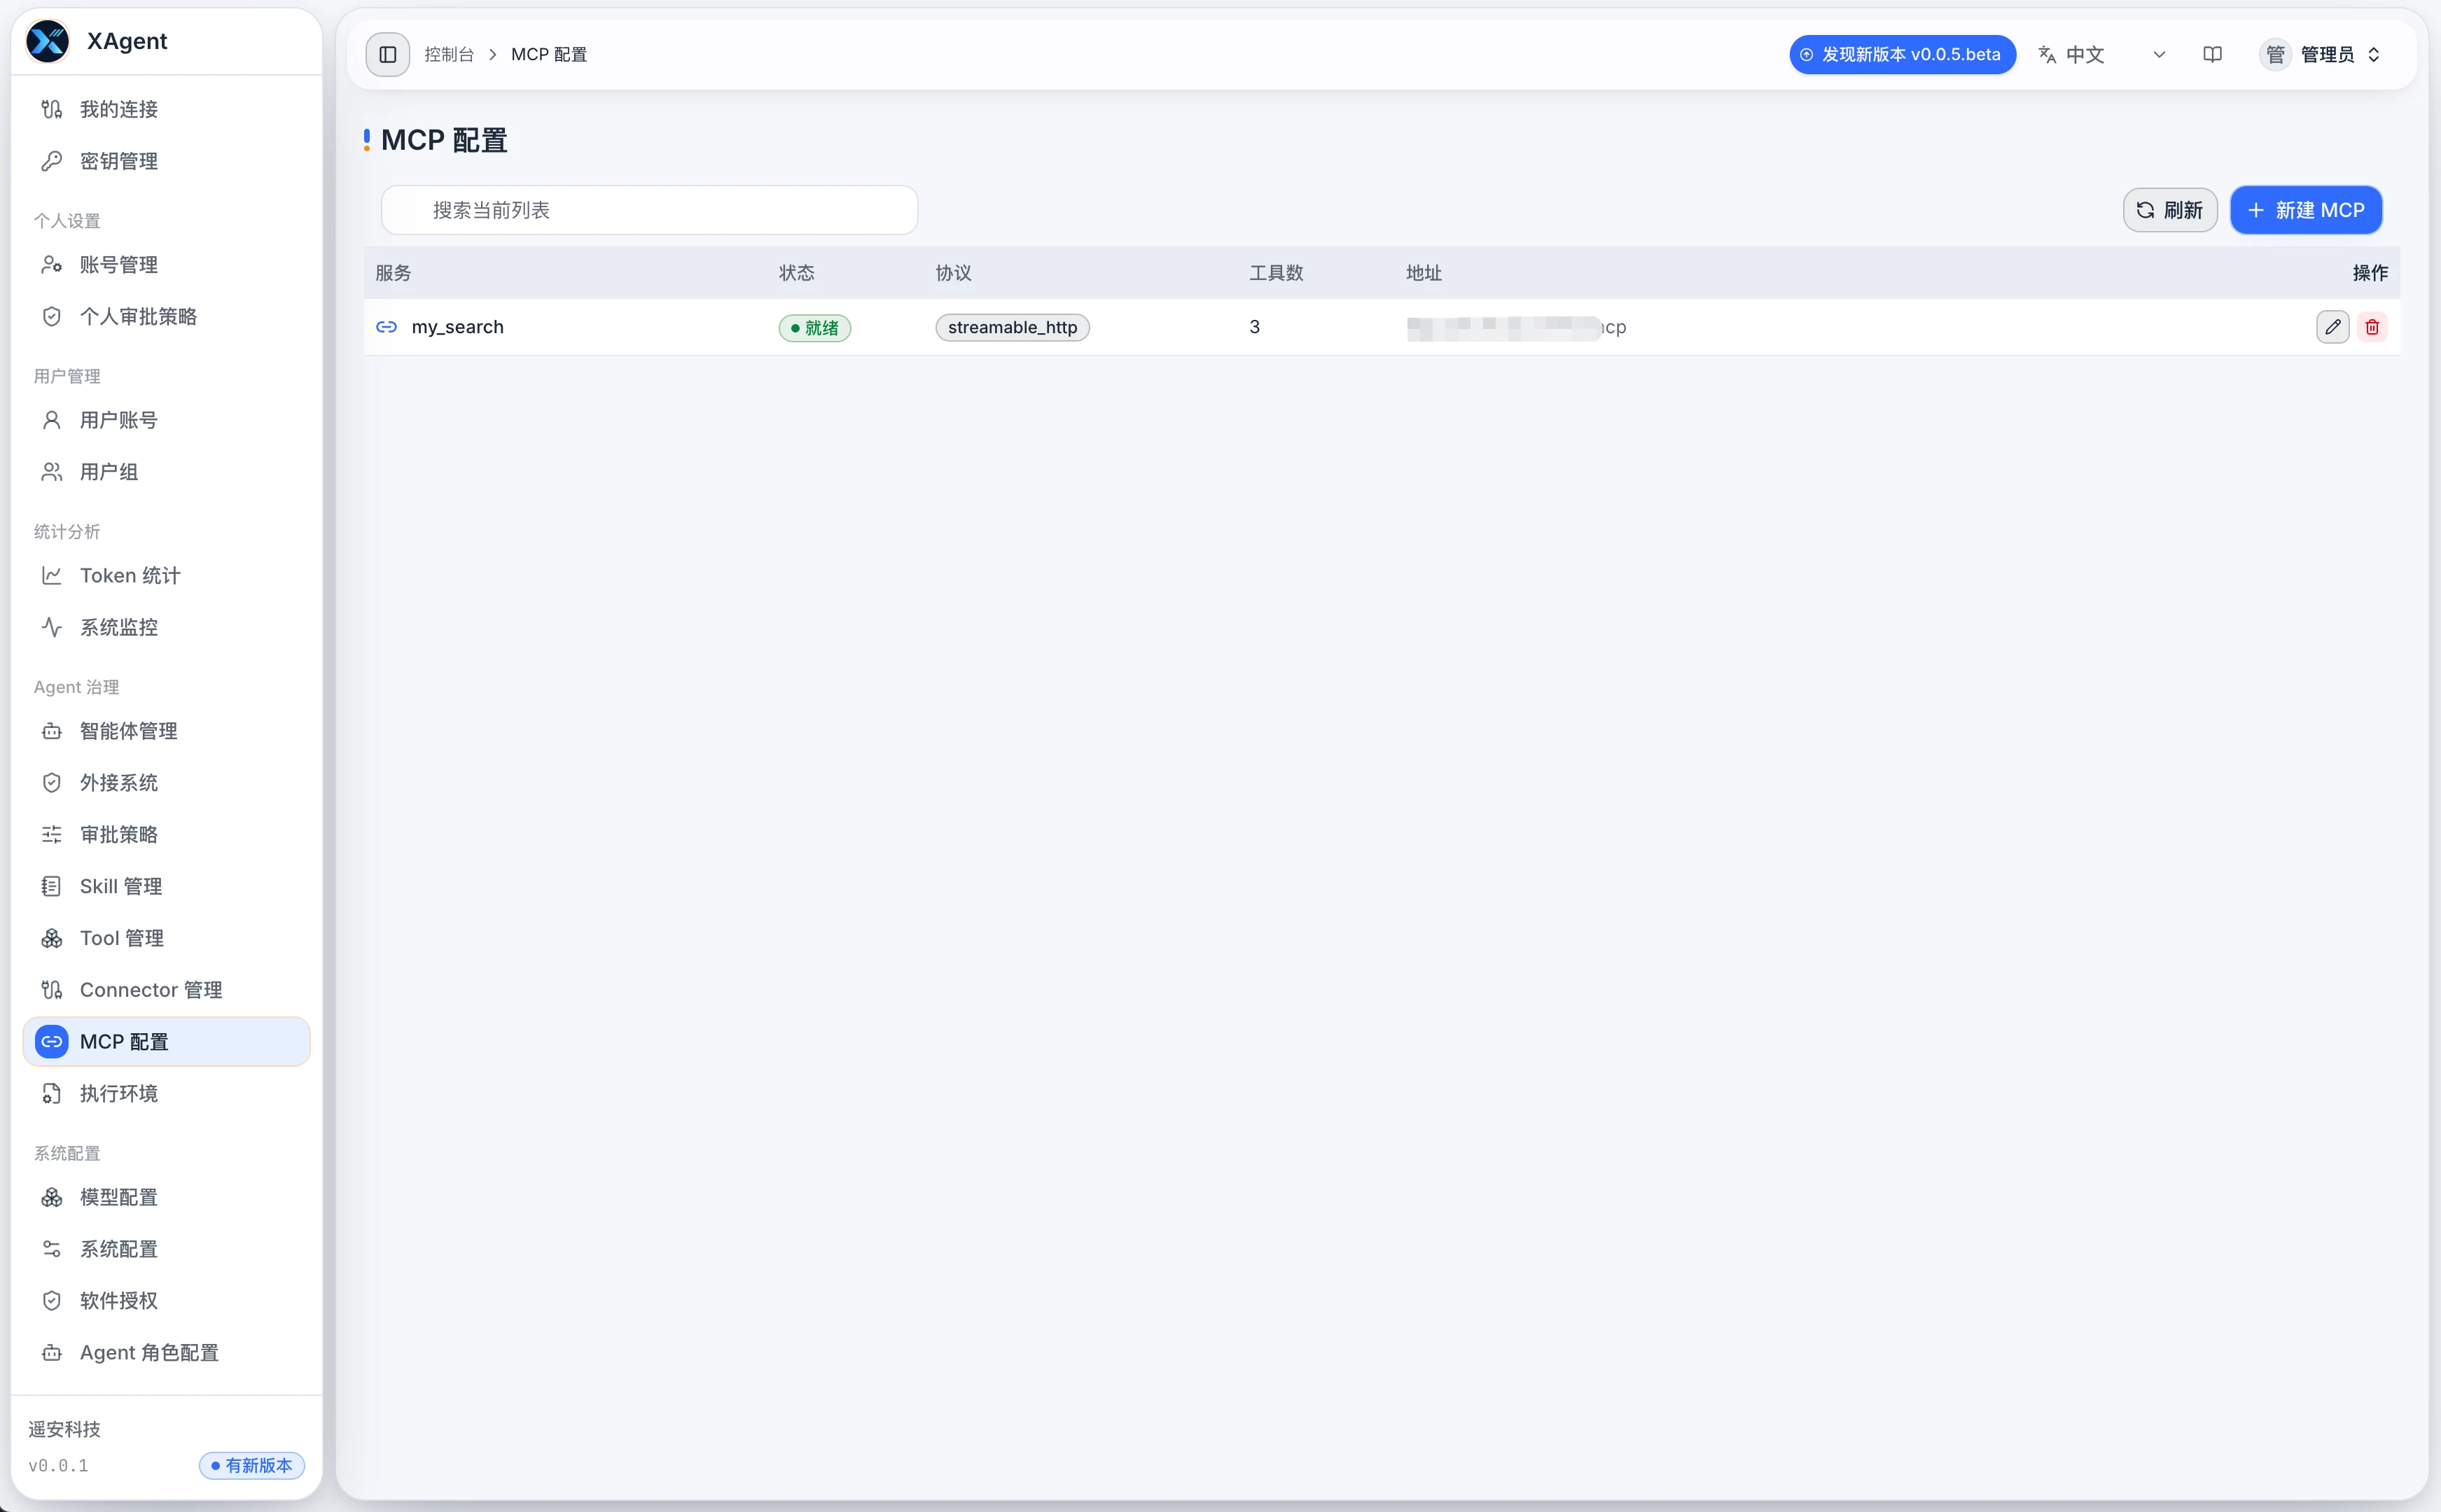Click the 服务 column header
This screenshot has width=2441, height=1512.
[393, 273]
